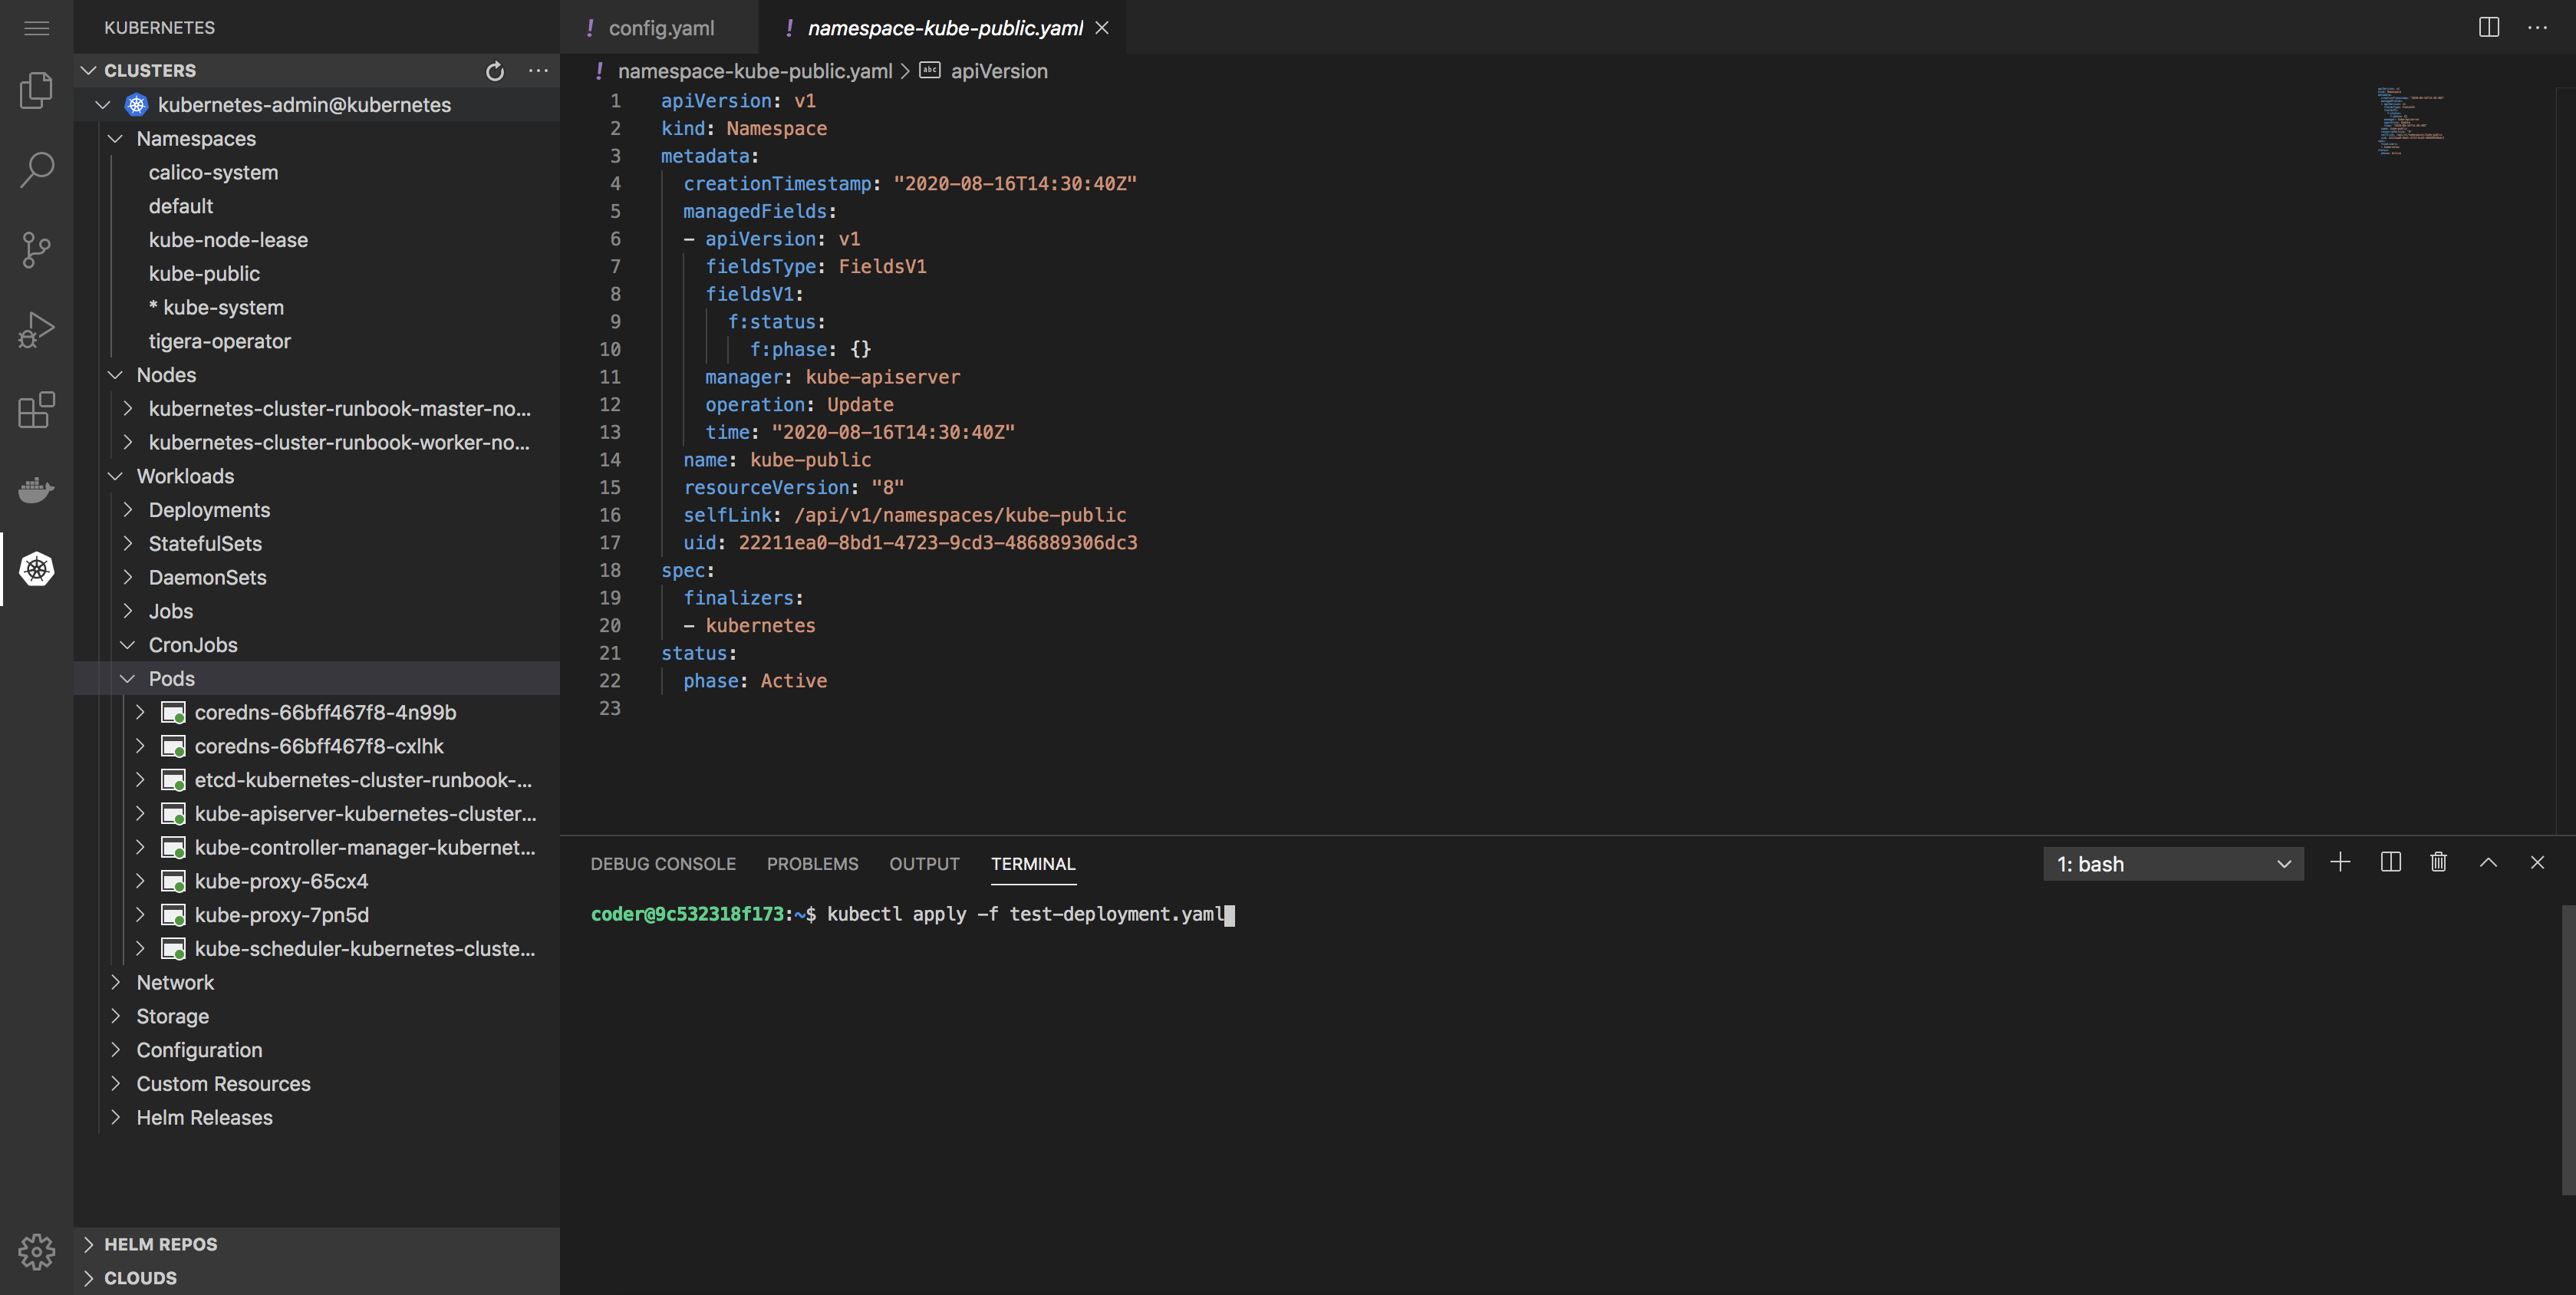Screen dimensions: 2576x1295
Task: Click the etcd-kubernetes-cluster-runbook pod icon
Action: coord(174,781)
